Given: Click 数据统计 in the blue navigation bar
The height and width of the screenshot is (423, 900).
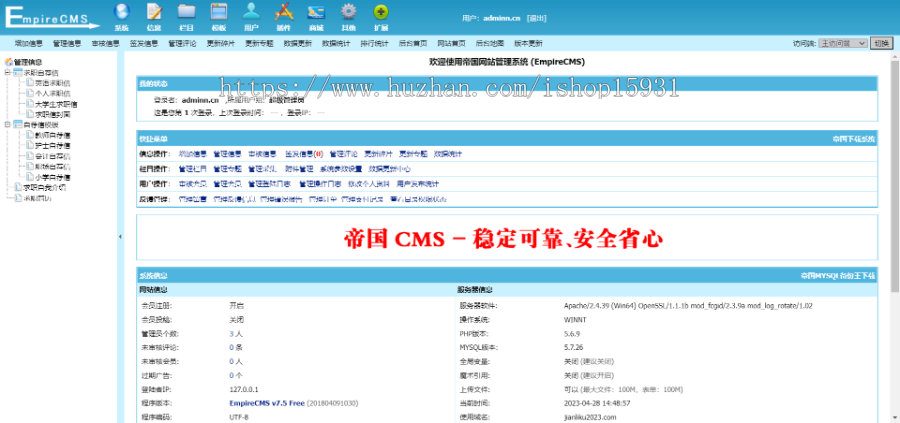Looking at the screenshot, I should pos(336,43).
